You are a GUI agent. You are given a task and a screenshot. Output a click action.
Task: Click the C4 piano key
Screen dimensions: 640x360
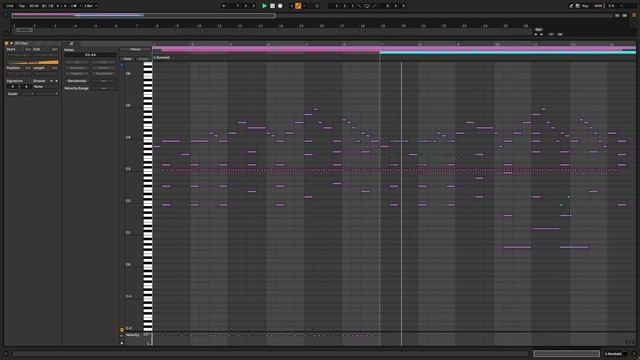pos(148,139)
